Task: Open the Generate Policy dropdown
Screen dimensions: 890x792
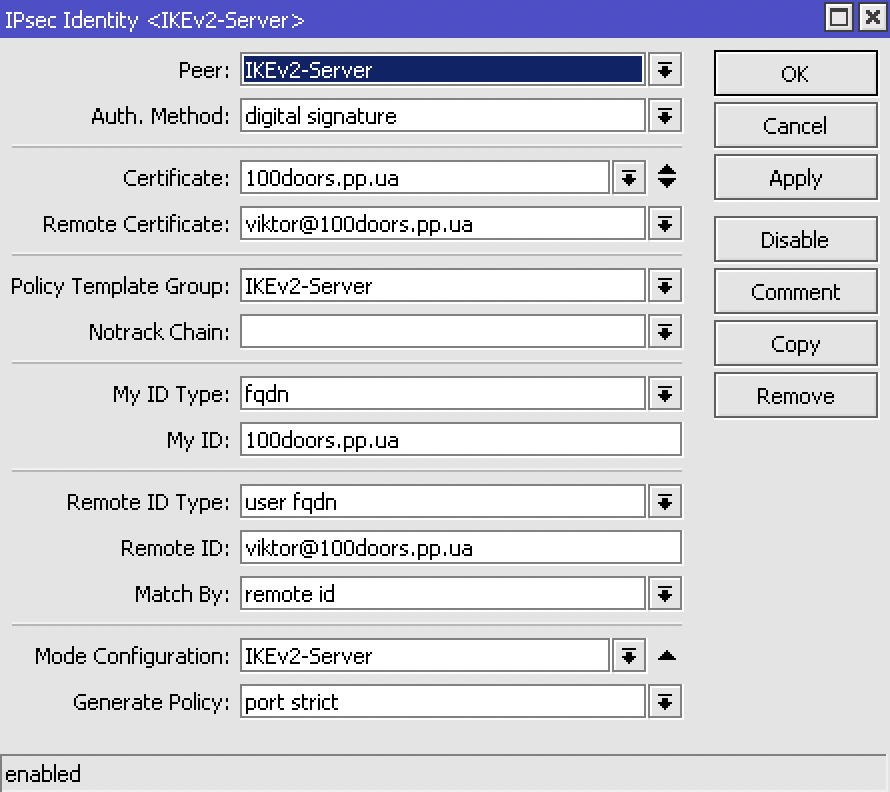Action: click(x=664, y=701)
